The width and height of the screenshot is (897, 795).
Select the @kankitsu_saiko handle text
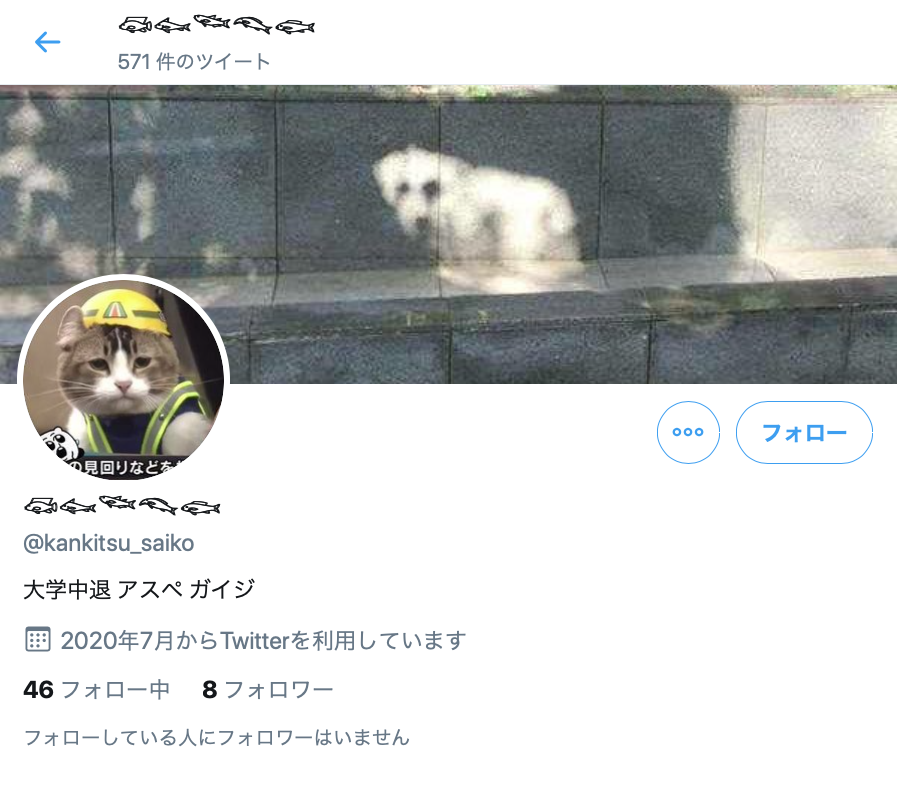109,543
